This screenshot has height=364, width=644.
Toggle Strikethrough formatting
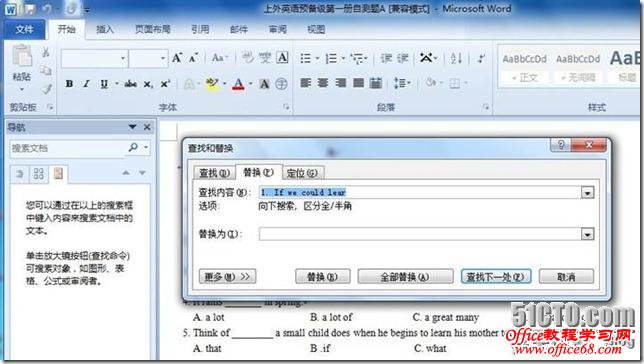130,84
